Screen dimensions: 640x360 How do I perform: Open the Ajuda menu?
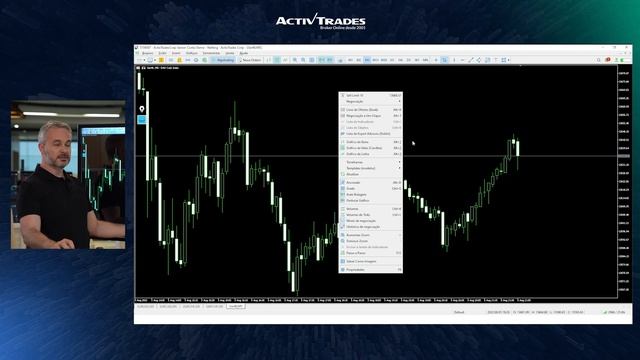click(x=244, y=53)
